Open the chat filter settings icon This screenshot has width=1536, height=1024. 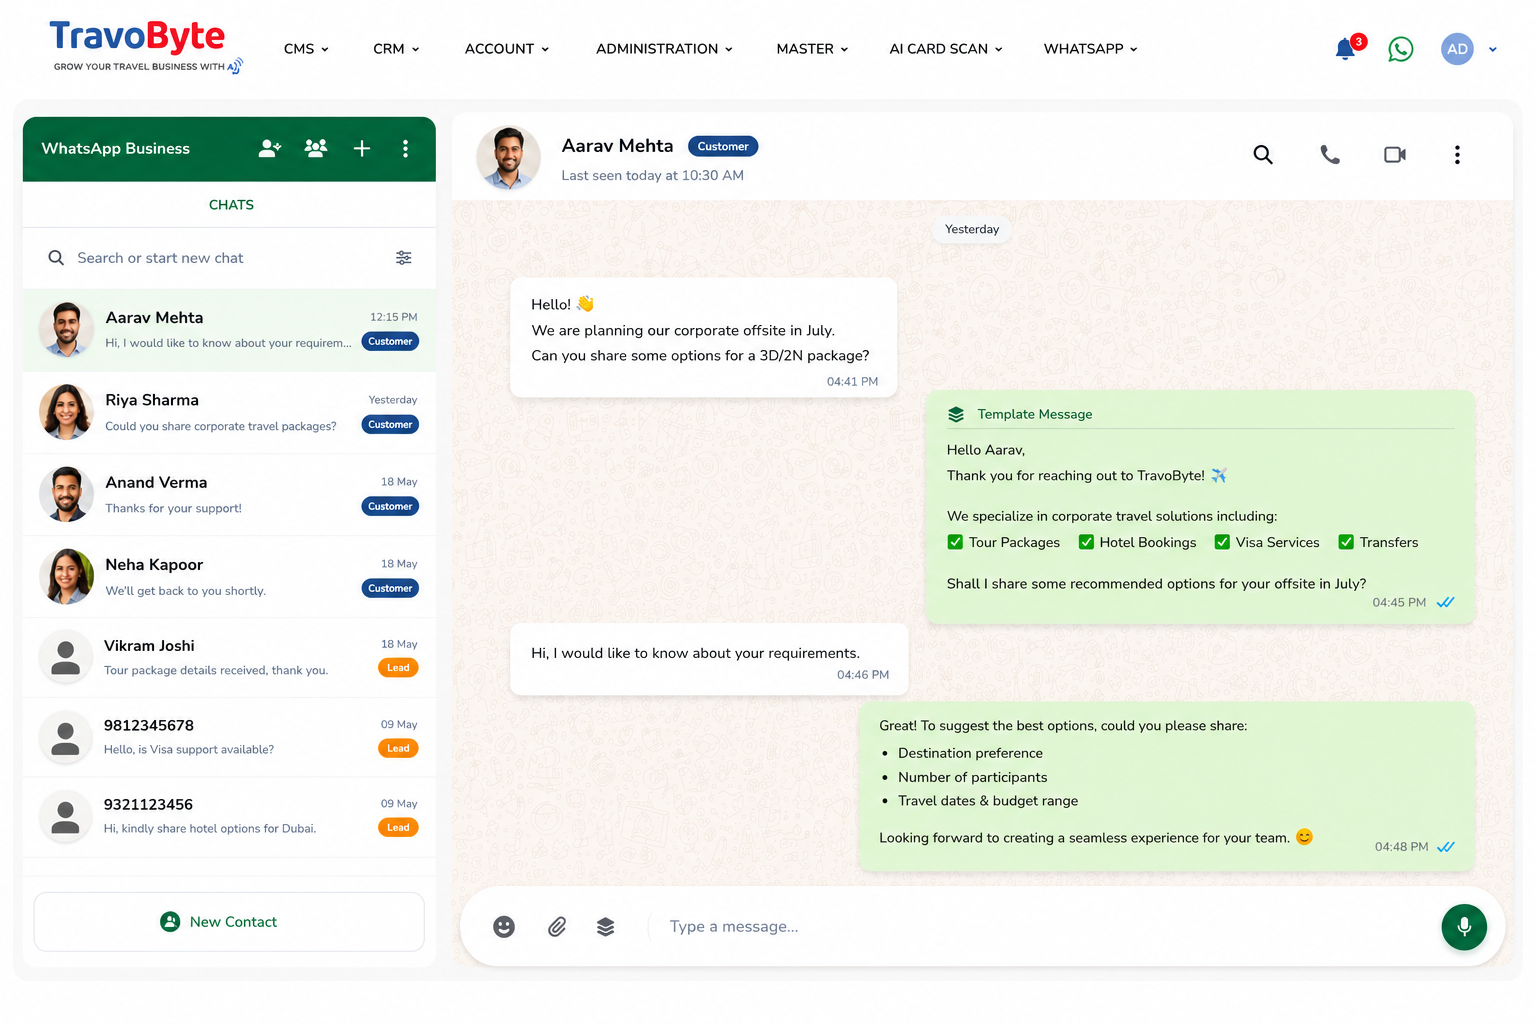tap(404, 258)
